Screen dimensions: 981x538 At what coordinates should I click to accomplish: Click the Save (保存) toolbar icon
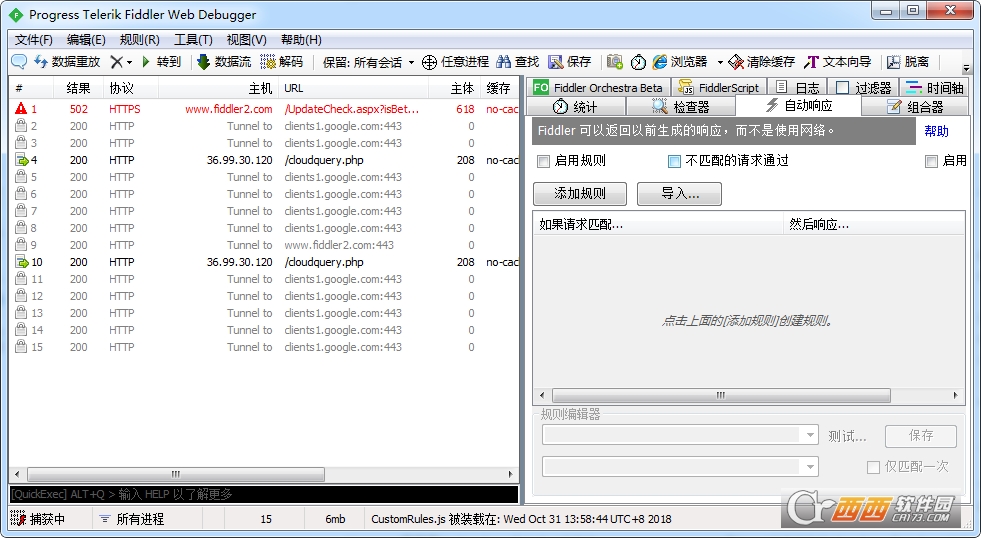click(556, 62)
